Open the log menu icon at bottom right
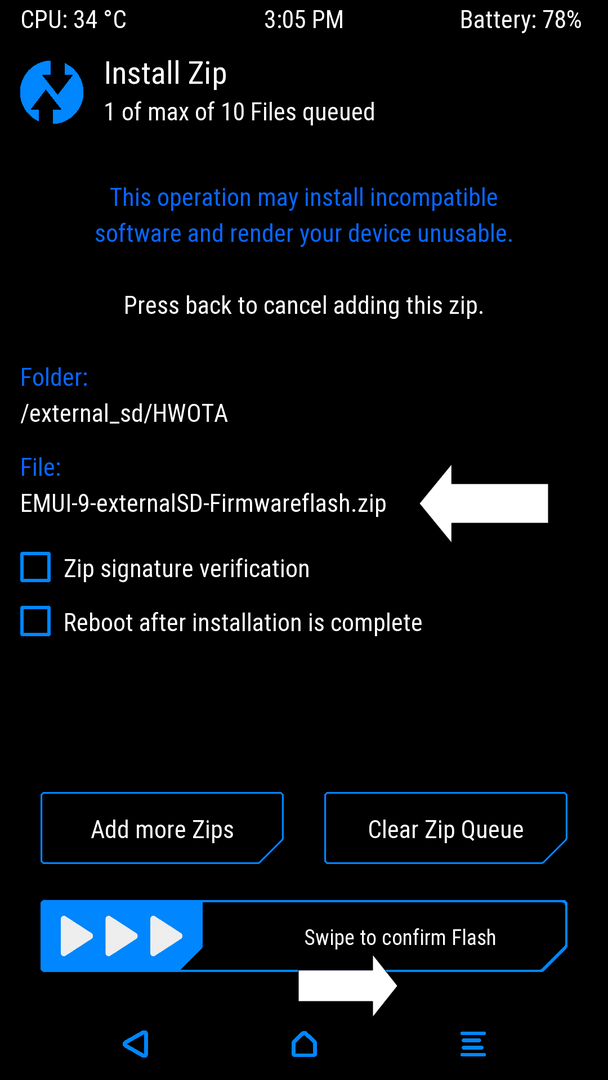 pos(473,1044)
